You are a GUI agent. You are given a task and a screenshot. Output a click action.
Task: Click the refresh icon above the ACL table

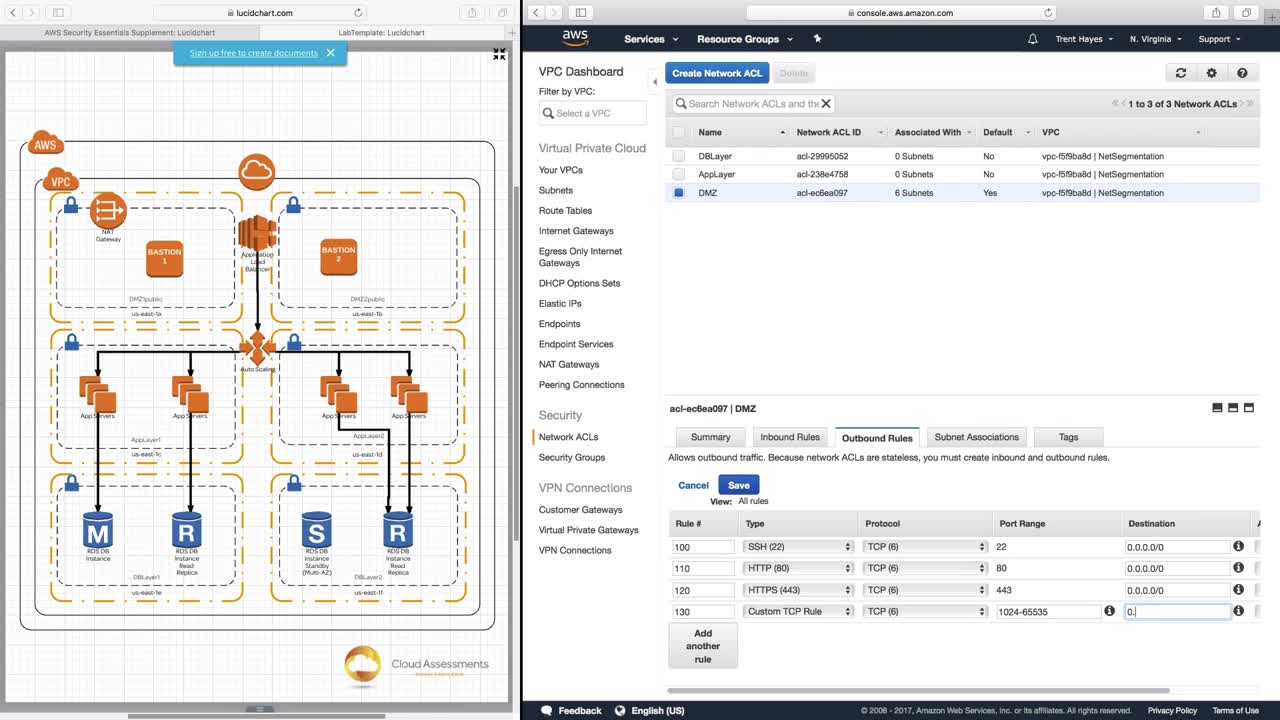click(1181, 73)
